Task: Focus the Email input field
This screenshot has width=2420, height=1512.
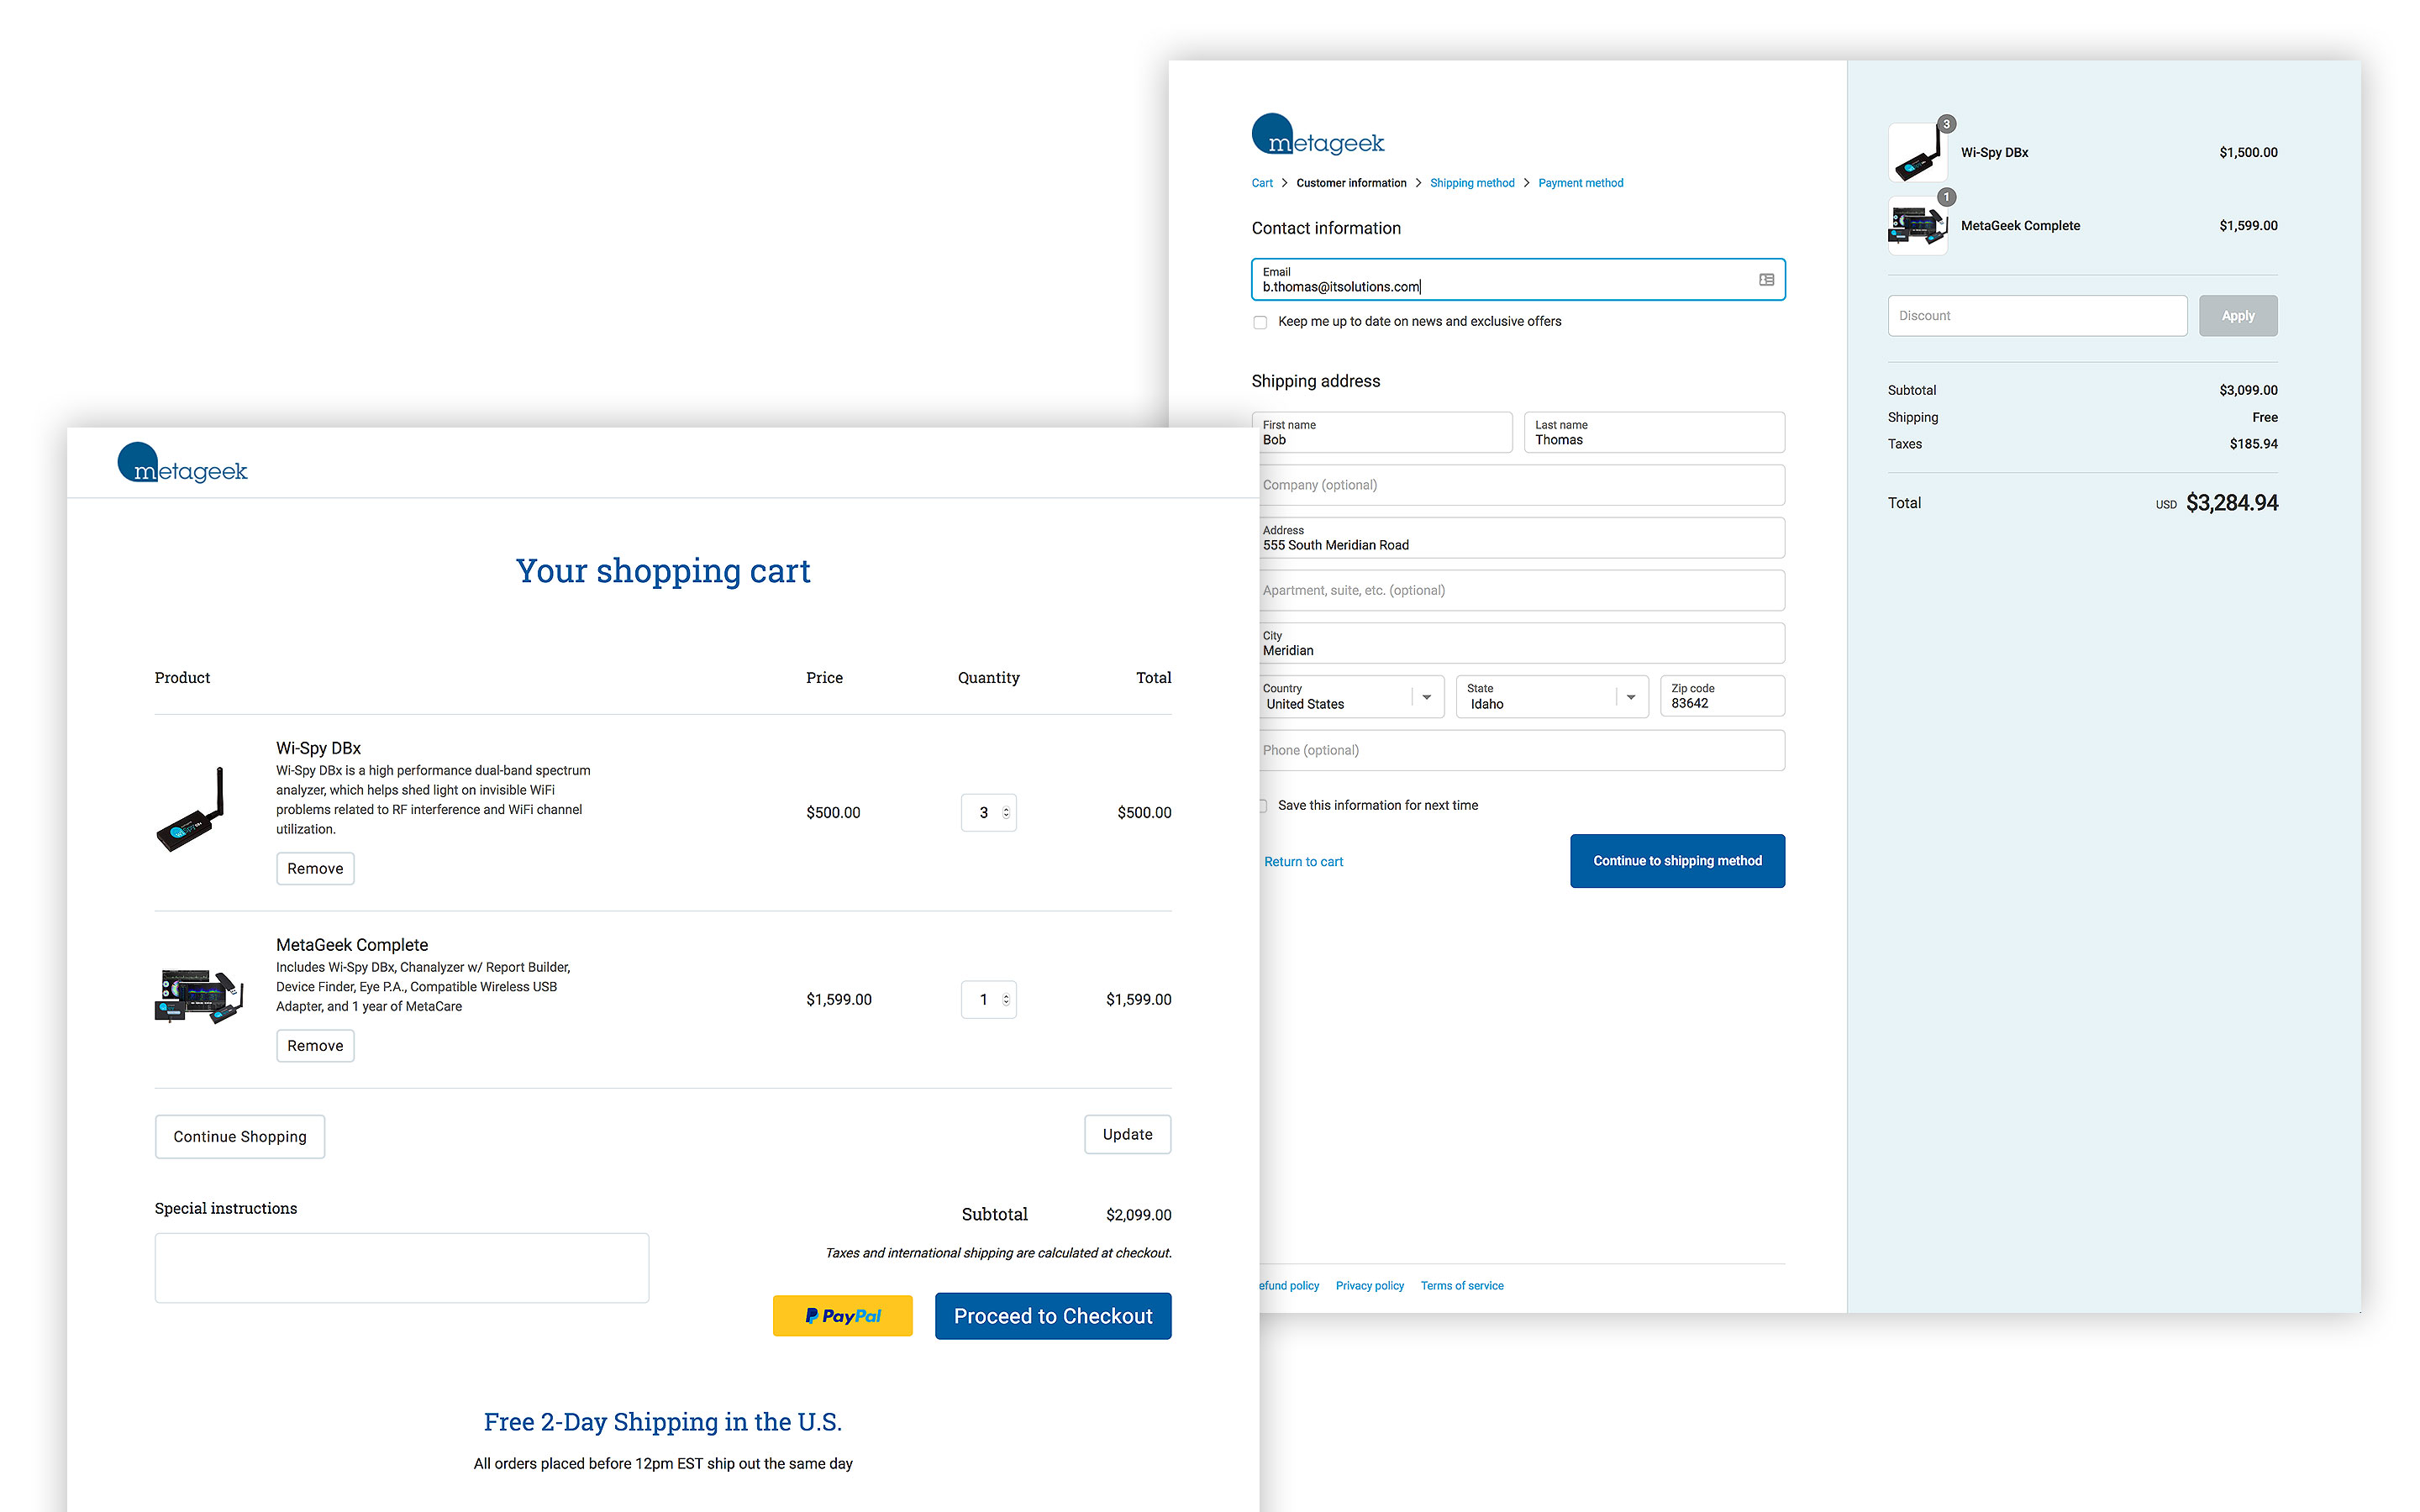Action: tap(1518, 280)
